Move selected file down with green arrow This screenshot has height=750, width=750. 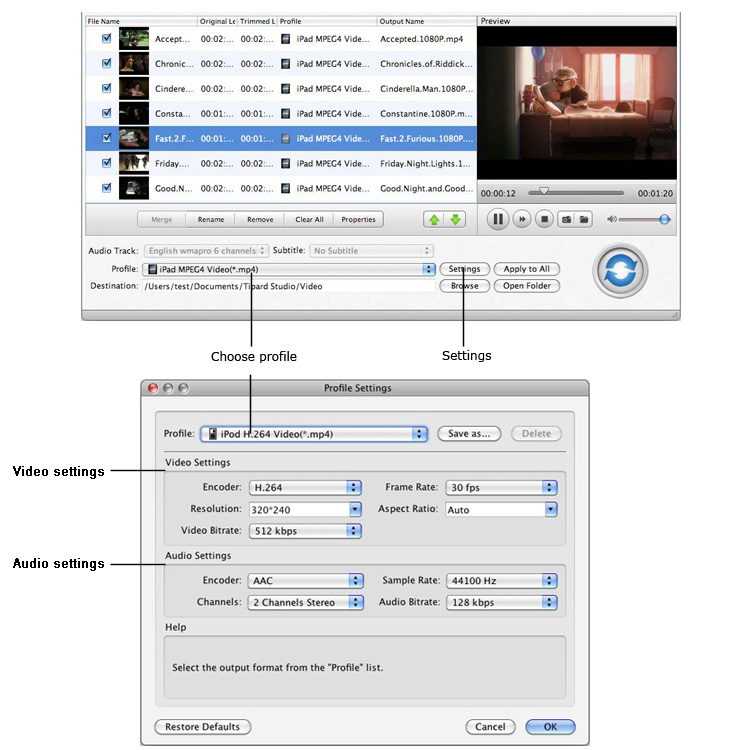click(455, 220)
